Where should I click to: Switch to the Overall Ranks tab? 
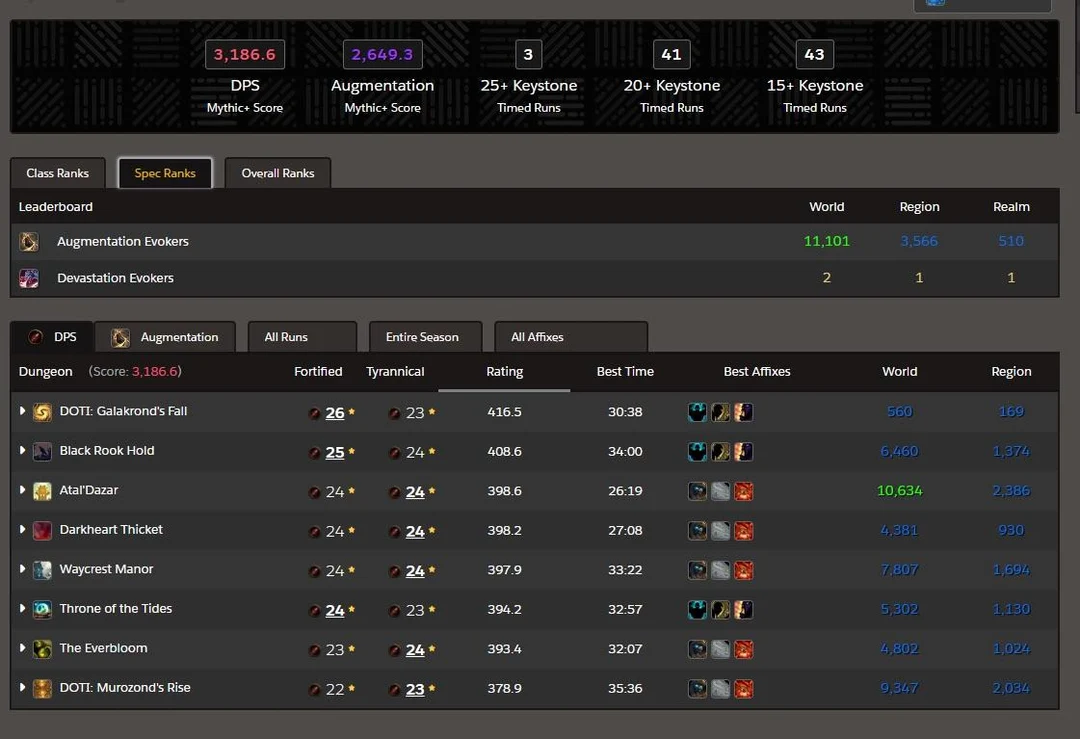coord(278,172)
